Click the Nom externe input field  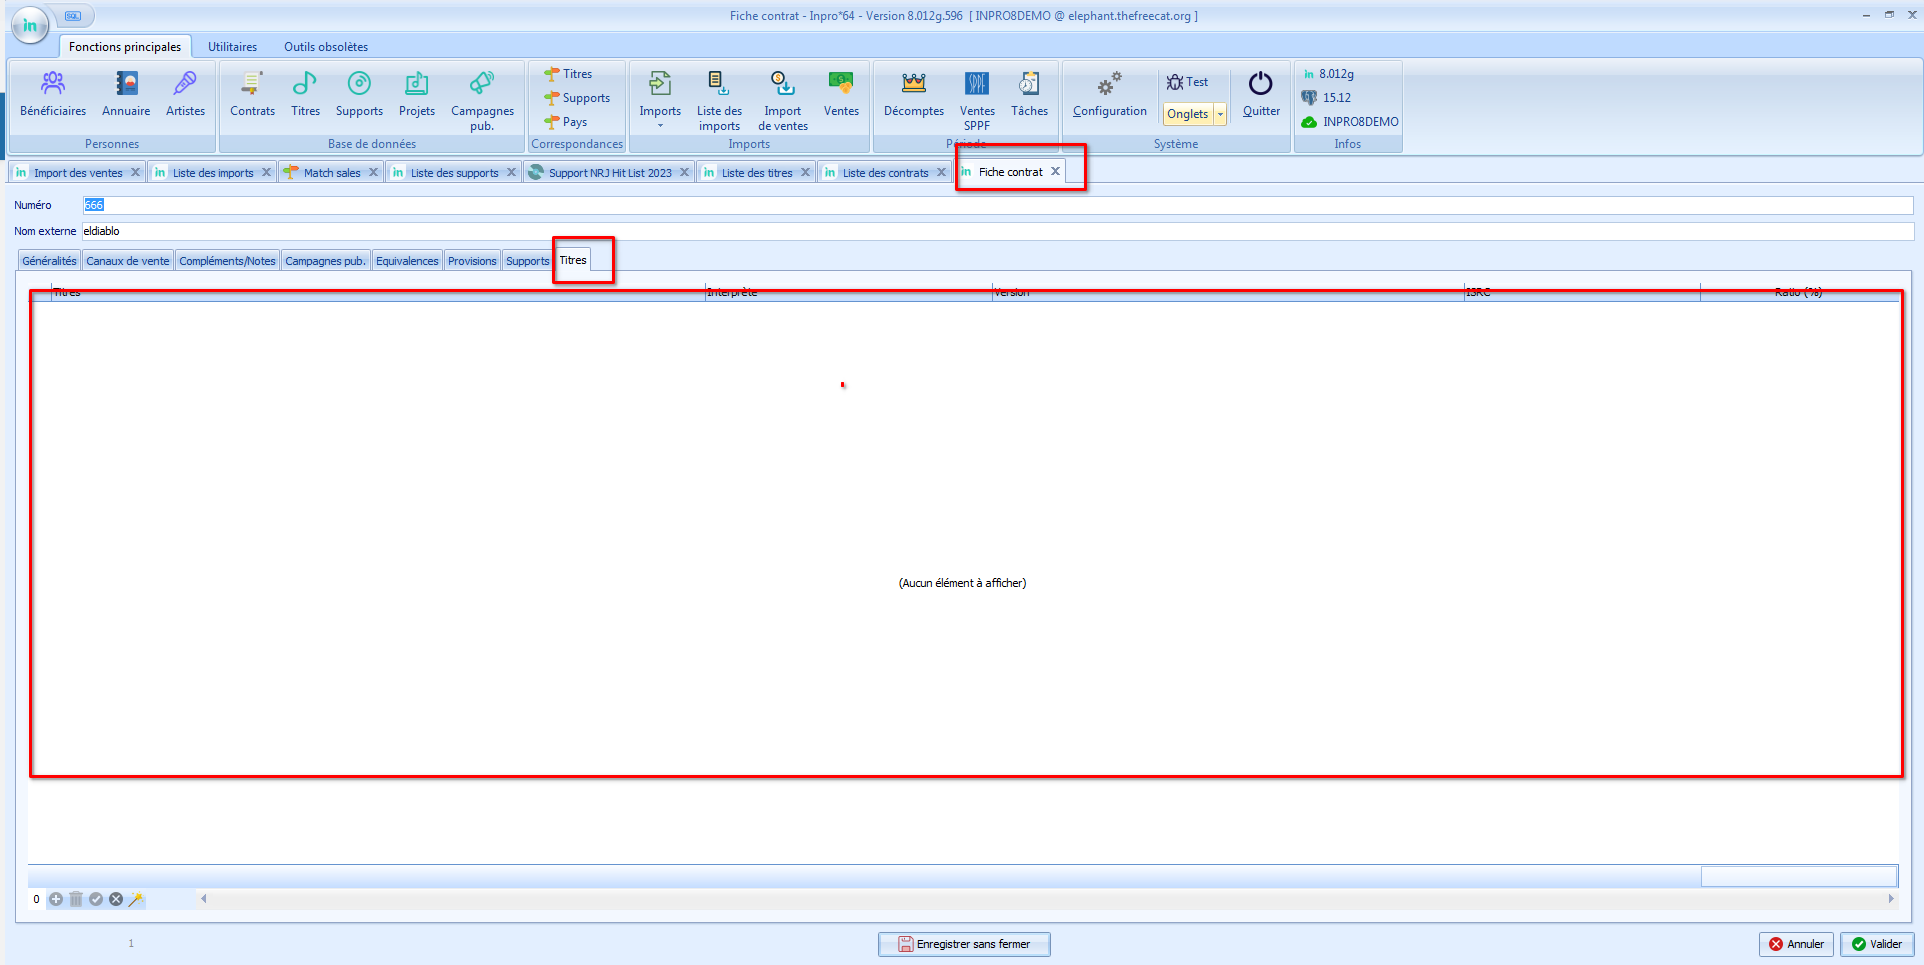tap(996, 231)
